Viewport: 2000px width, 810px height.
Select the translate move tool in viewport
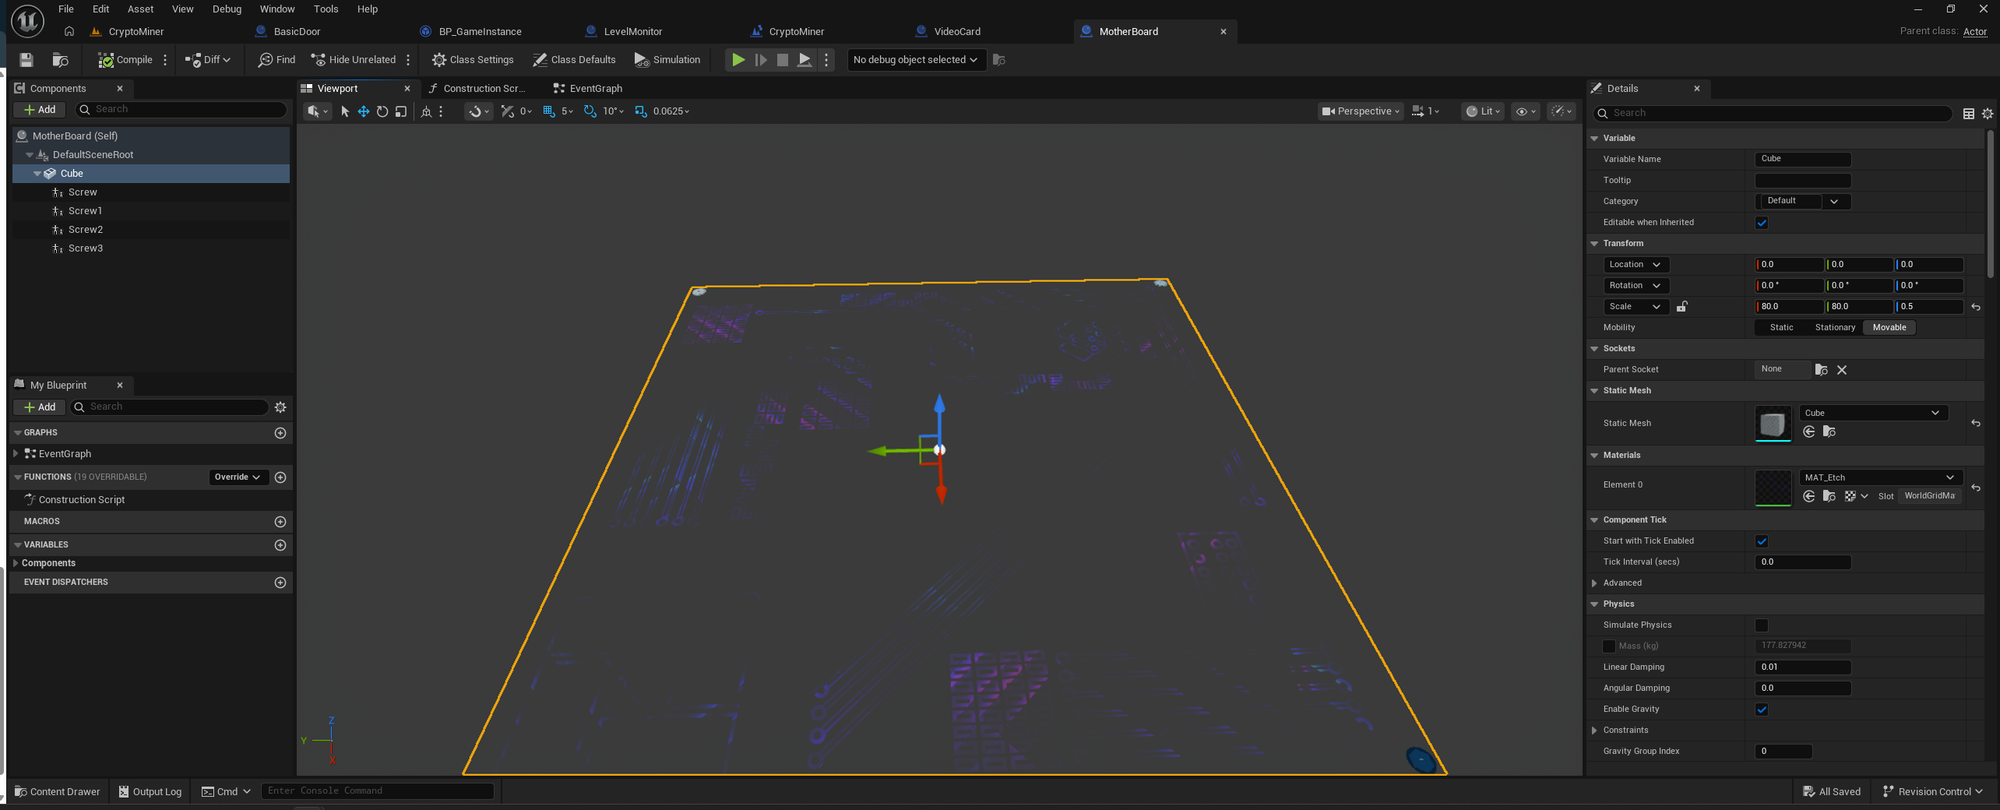click(364, 112)
